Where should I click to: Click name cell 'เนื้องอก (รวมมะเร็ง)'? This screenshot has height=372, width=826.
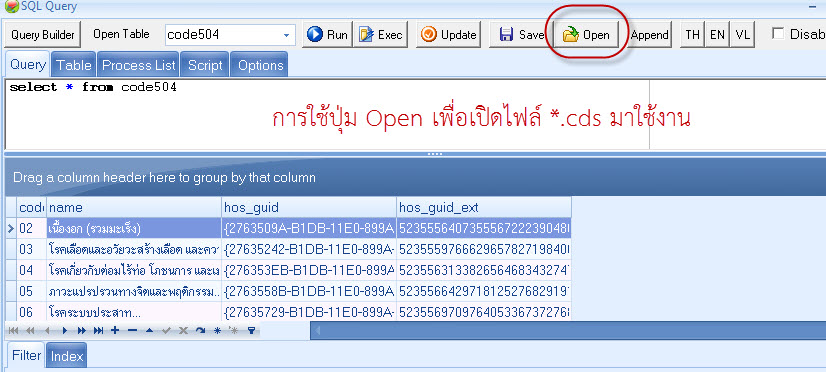point(134,228)
